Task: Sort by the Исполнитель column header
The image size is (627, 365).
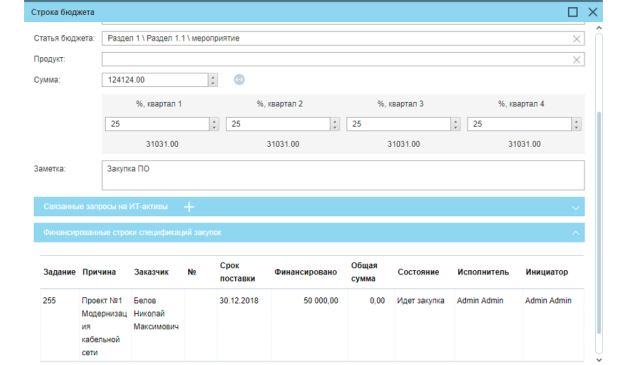Action: point(483,272)
